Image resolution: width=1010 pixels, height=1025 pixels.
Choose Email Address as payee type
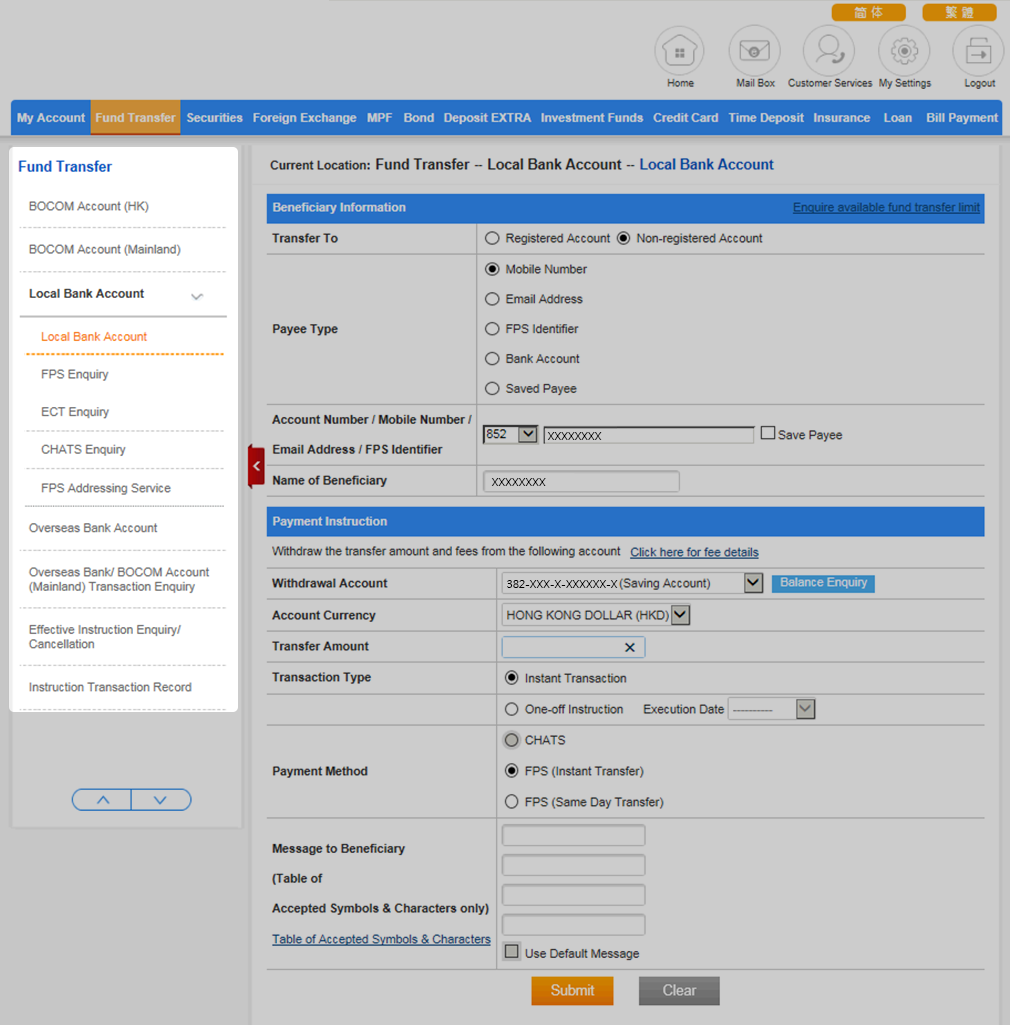coord(492,299)
